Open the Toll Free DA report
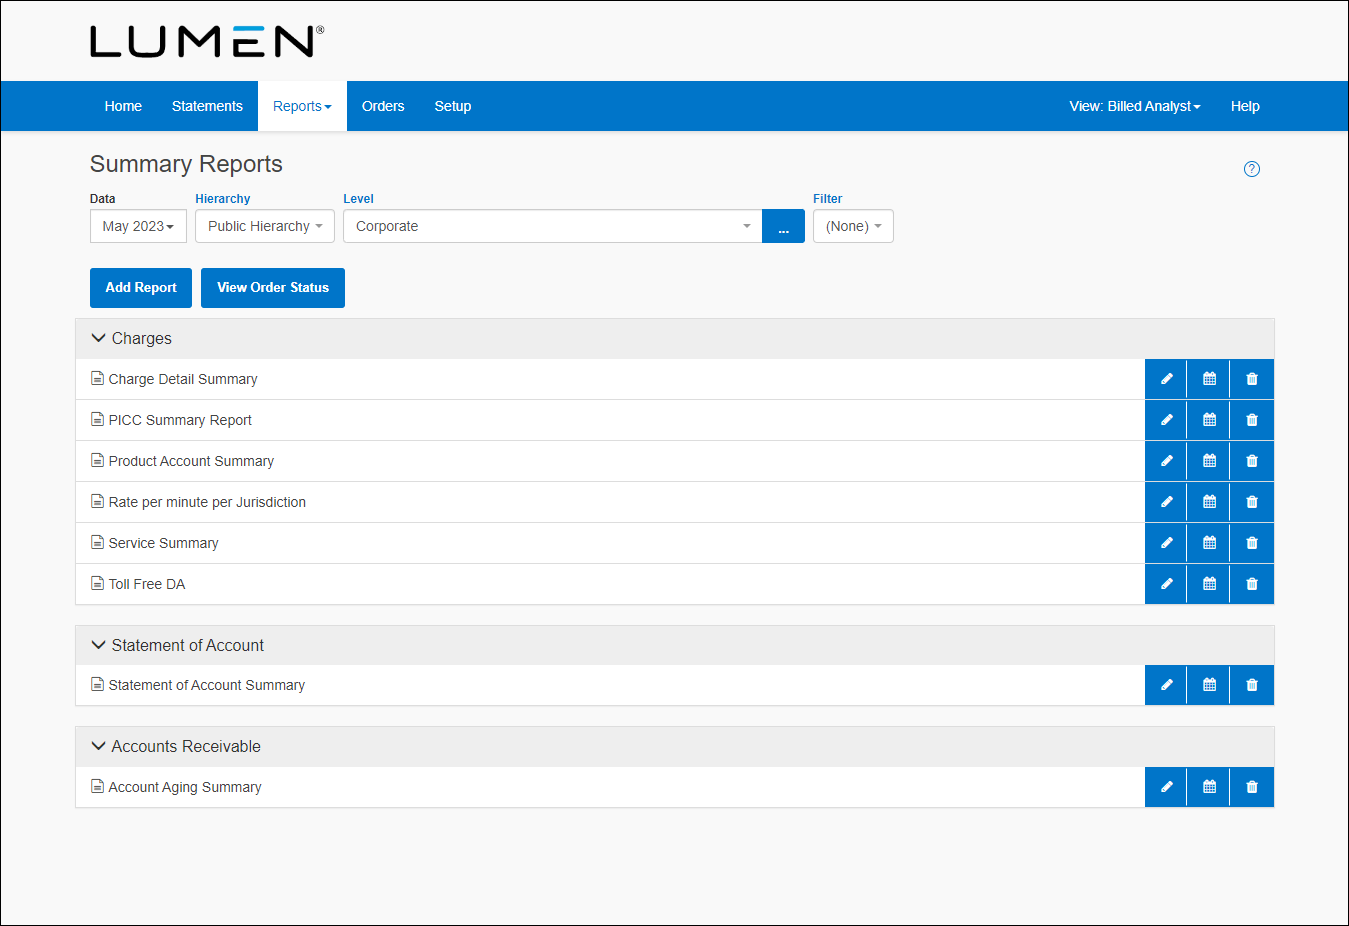The height and width of the screenshot is (926, 1349). coord(147,584)
